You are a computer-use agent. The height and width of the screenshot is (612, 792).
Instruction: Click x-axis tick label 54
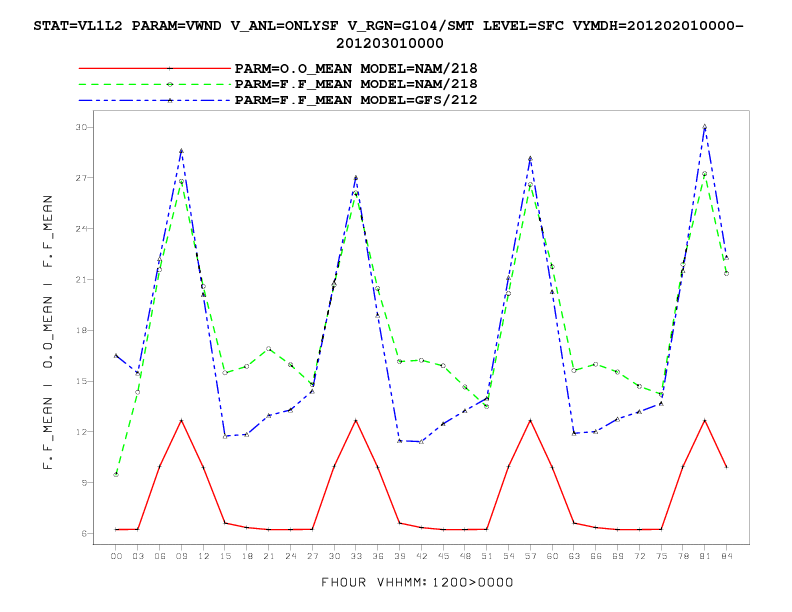[x=509, y=556]
